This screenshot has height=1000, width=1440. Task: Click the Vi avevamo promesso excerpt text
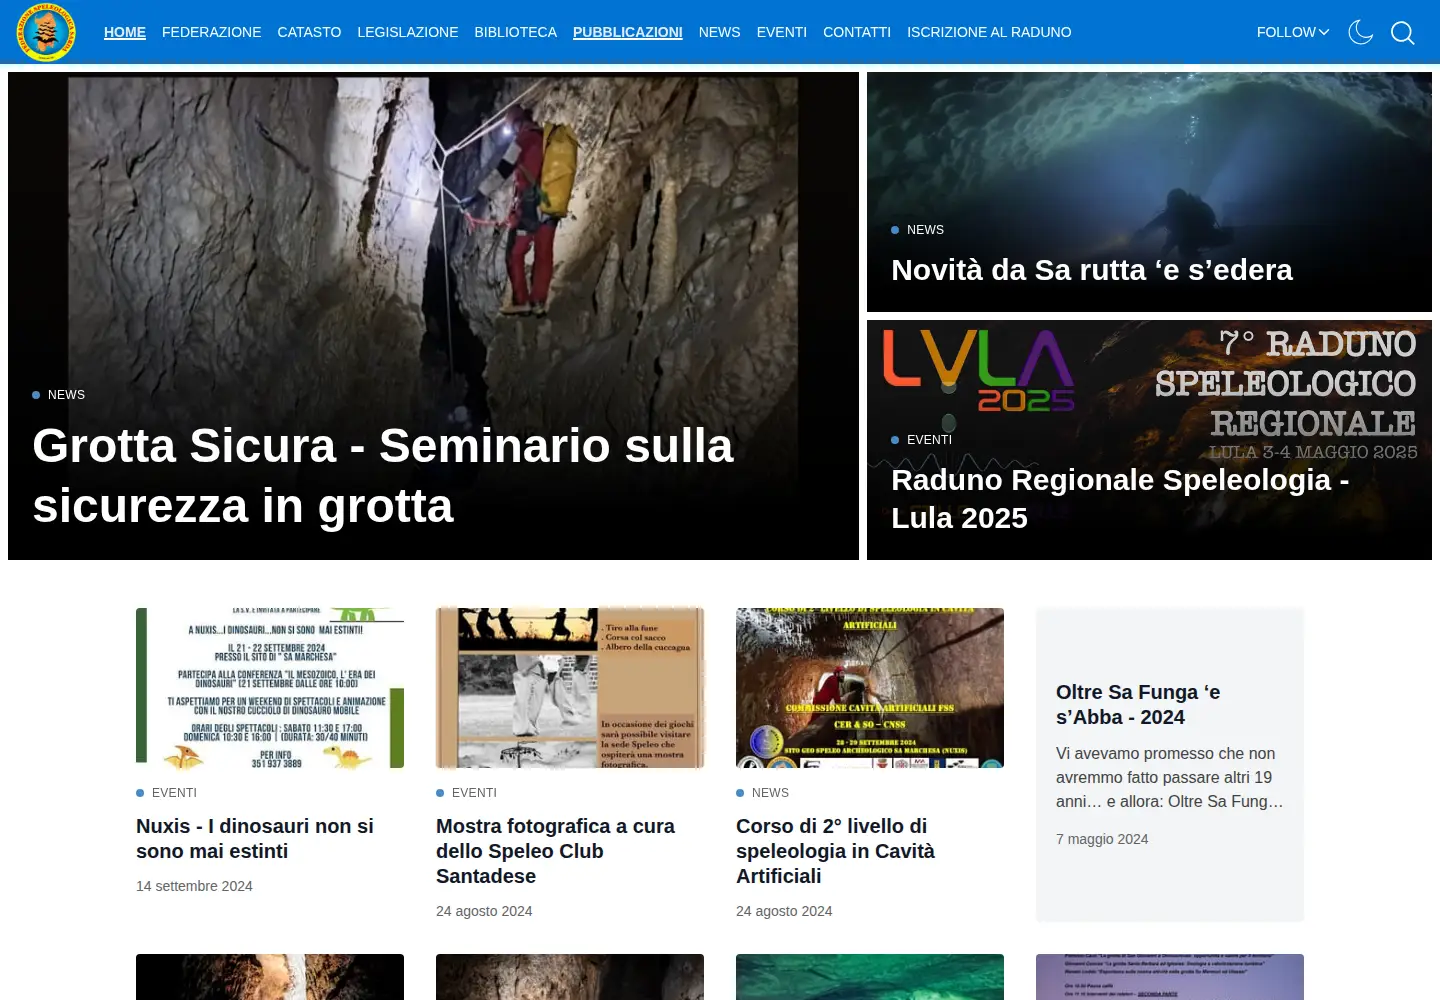point(1169,777)
